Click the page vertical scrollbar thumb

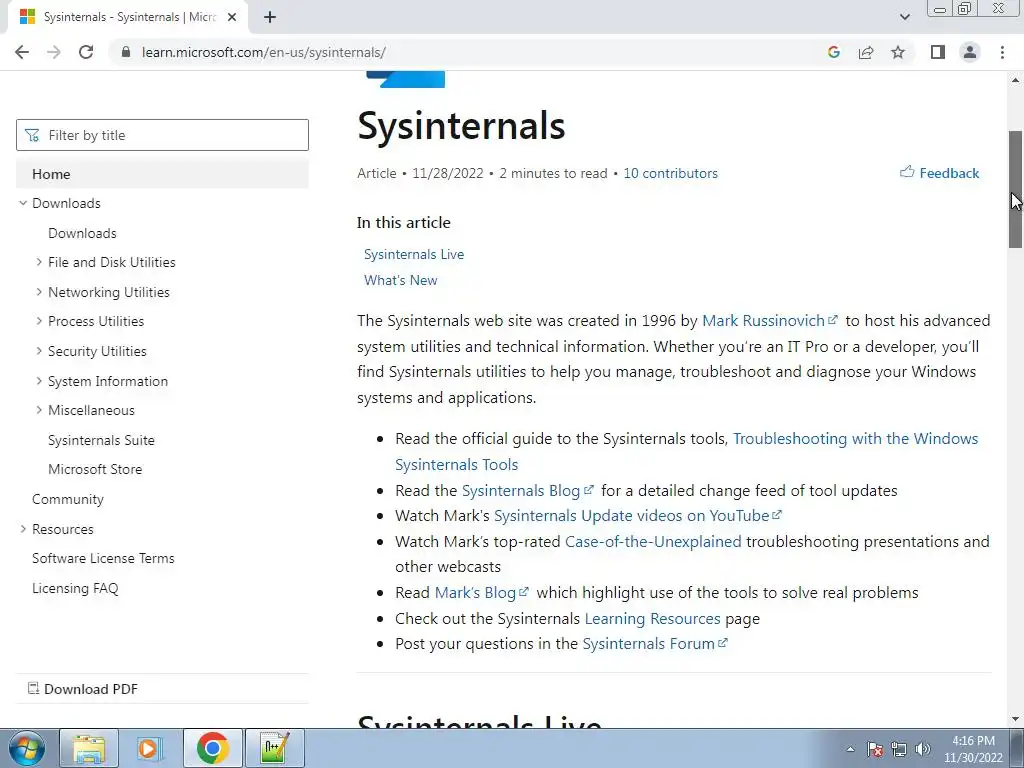pyautogui.click(x=1015, y=189)
